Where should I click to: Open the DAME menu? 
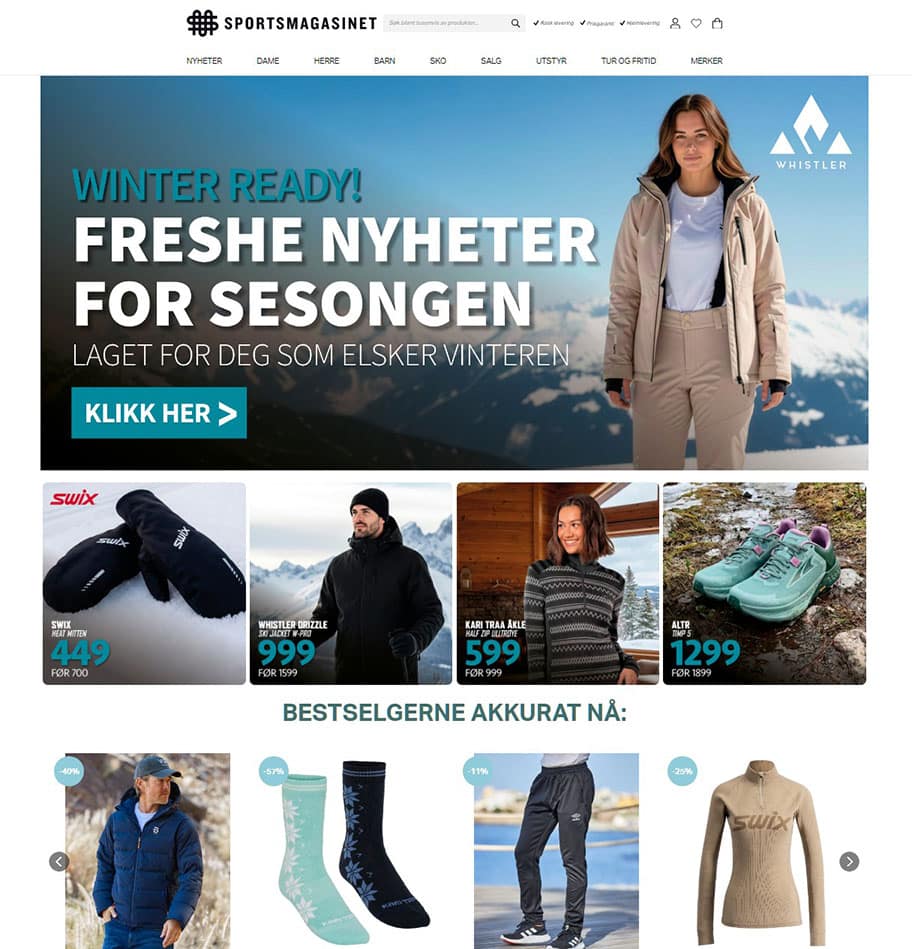pos(267,61)
